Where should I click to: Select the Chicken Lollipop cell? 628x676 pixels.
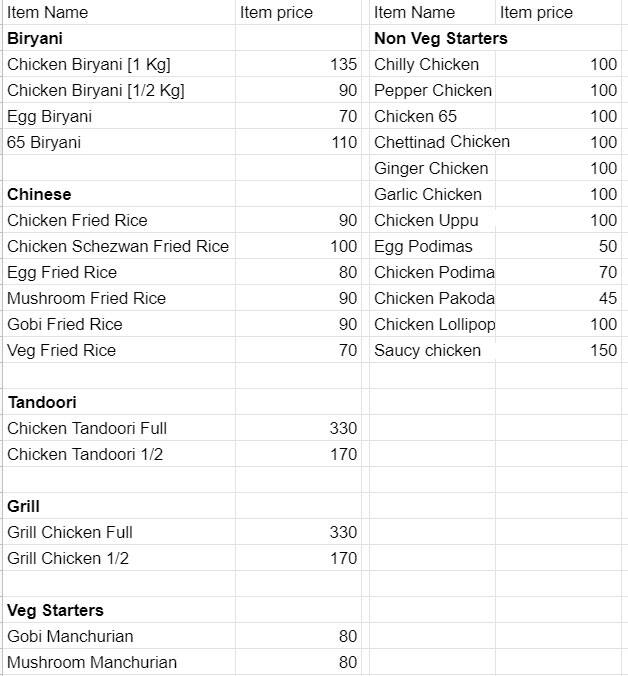point(434,324)
